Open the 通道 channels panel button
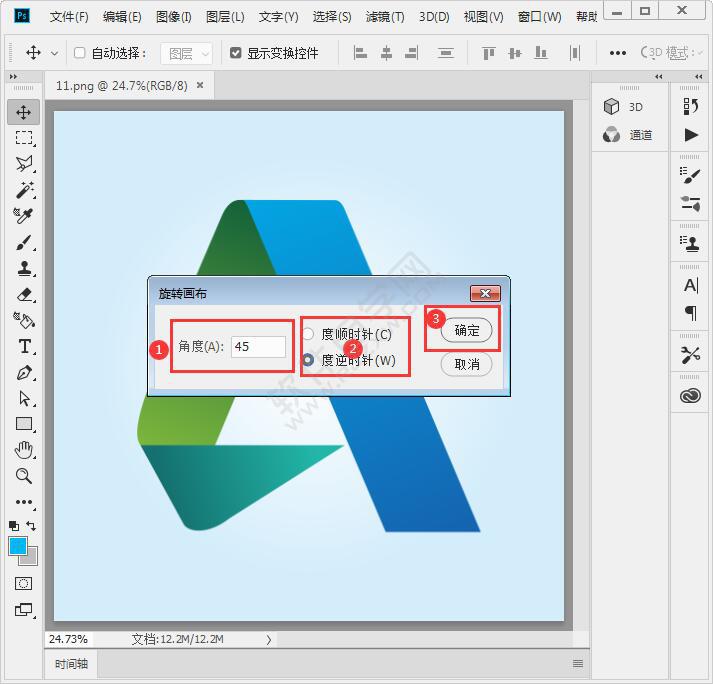Viewport: 713px width, 684px height. (628, 135)
